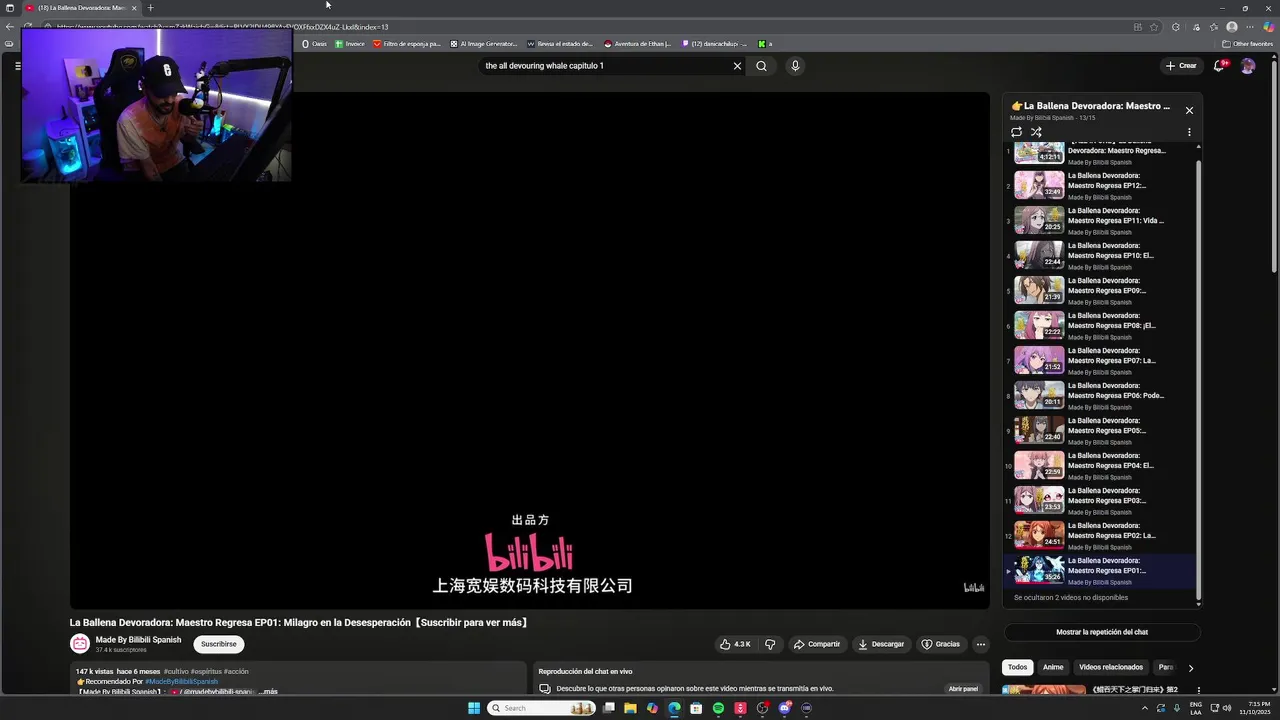
Task: Expand description with ...más
Action: pyautogui.click(x=270, y=691)
